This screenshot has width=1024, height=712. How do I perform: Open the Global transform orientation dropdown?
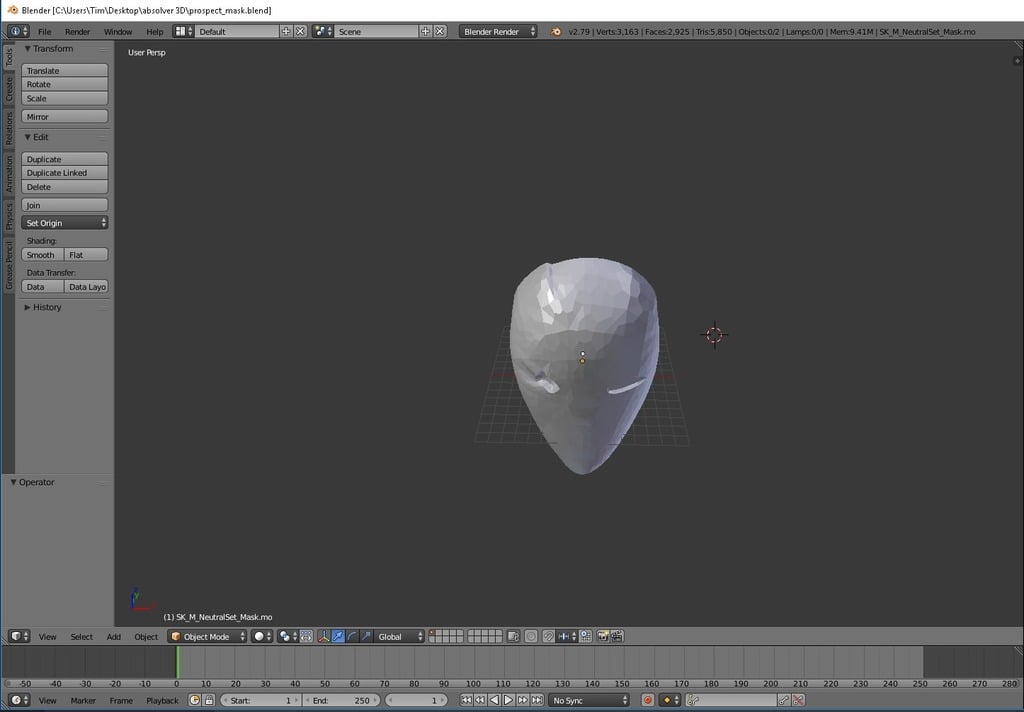click(x=400, y=636)
